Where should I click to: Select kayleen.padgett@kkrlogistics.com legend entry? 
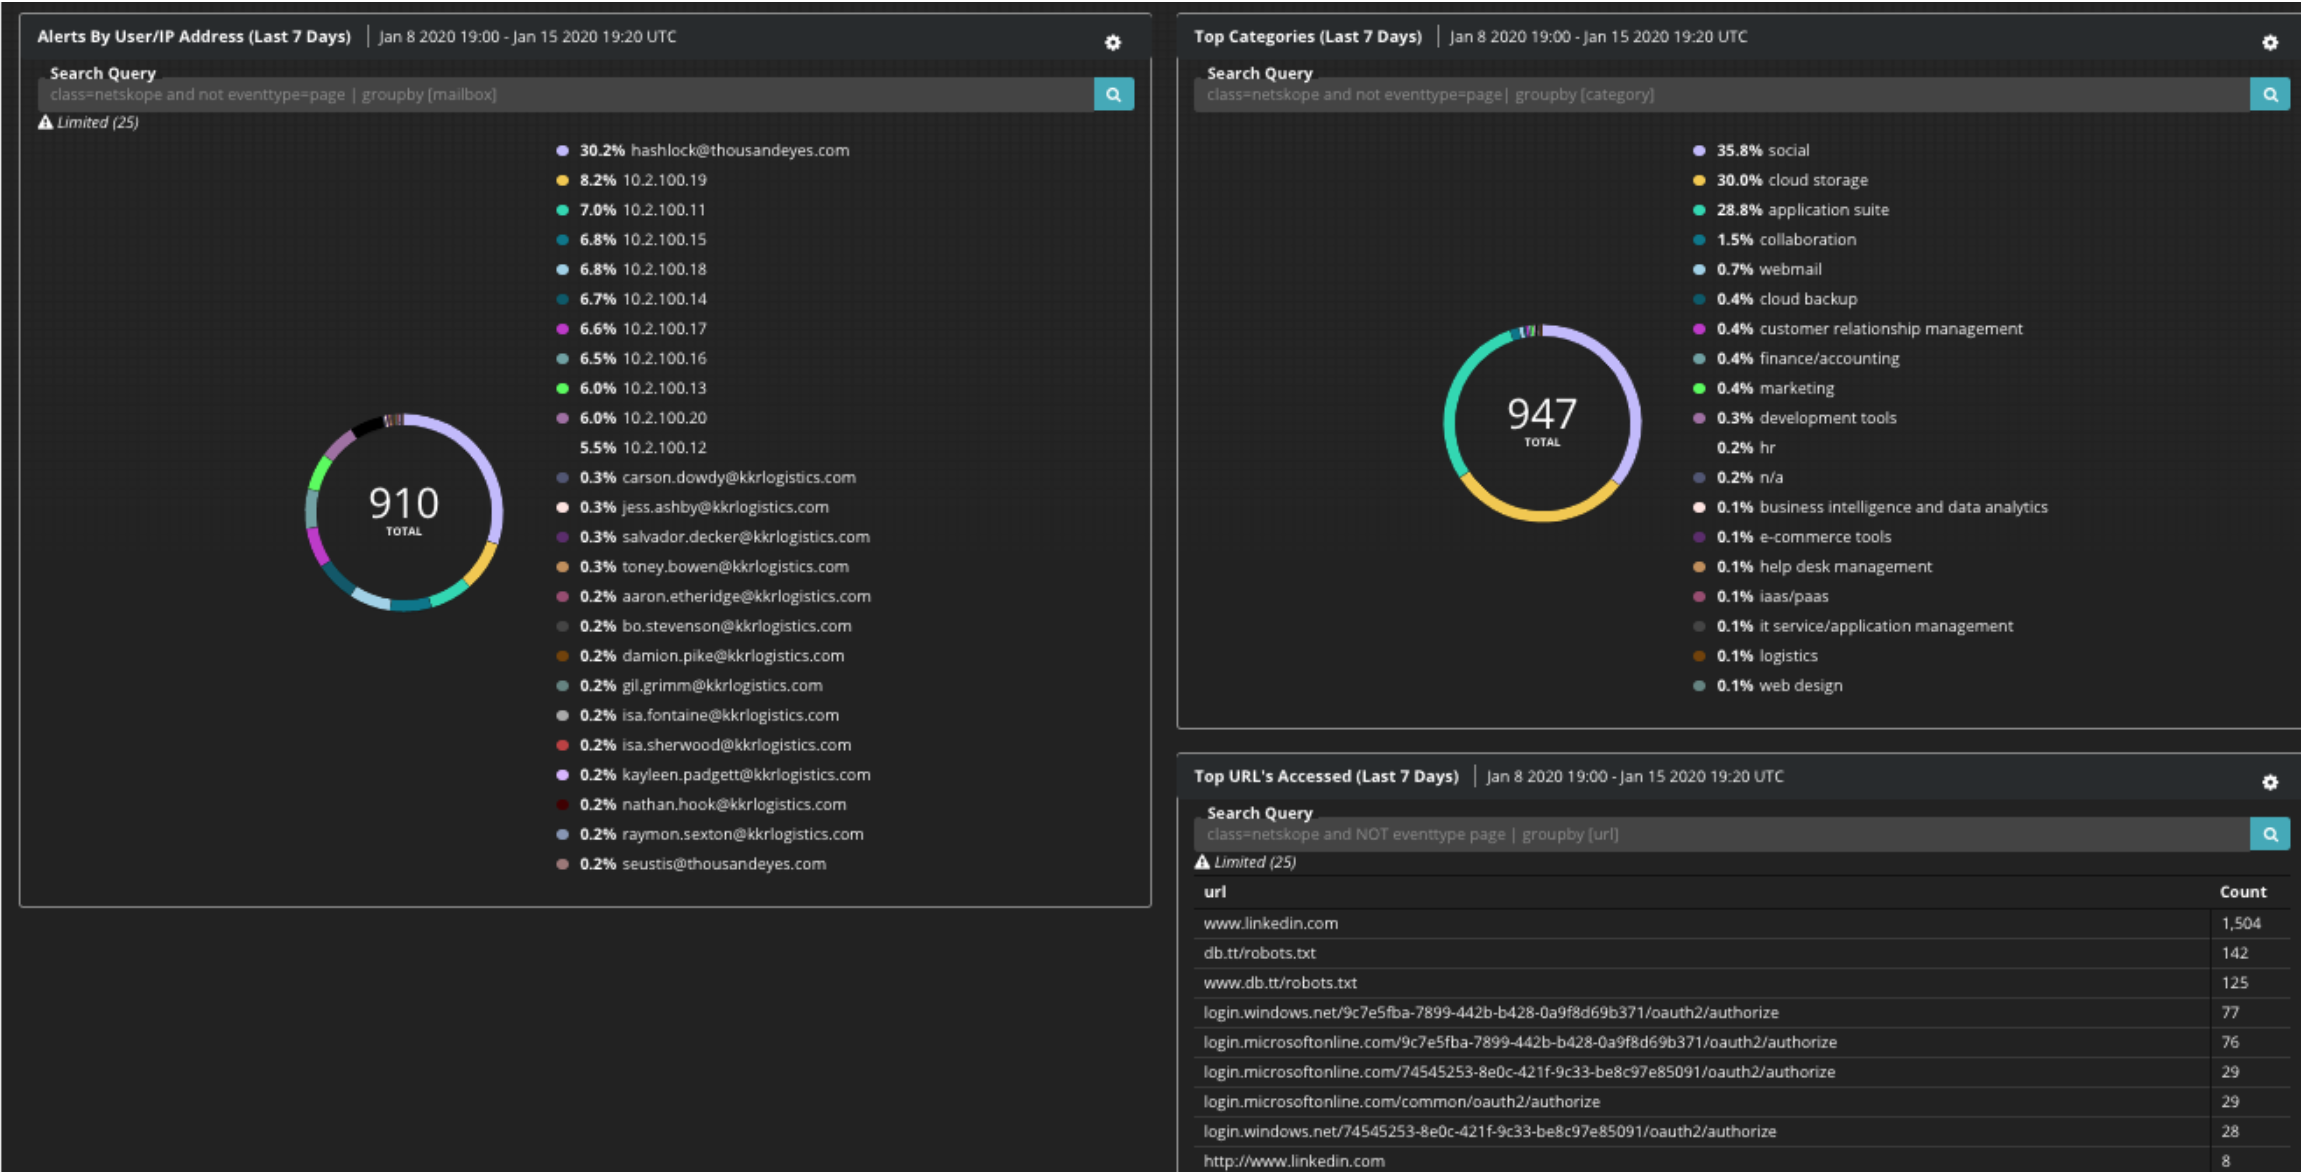tap(713, 775)
